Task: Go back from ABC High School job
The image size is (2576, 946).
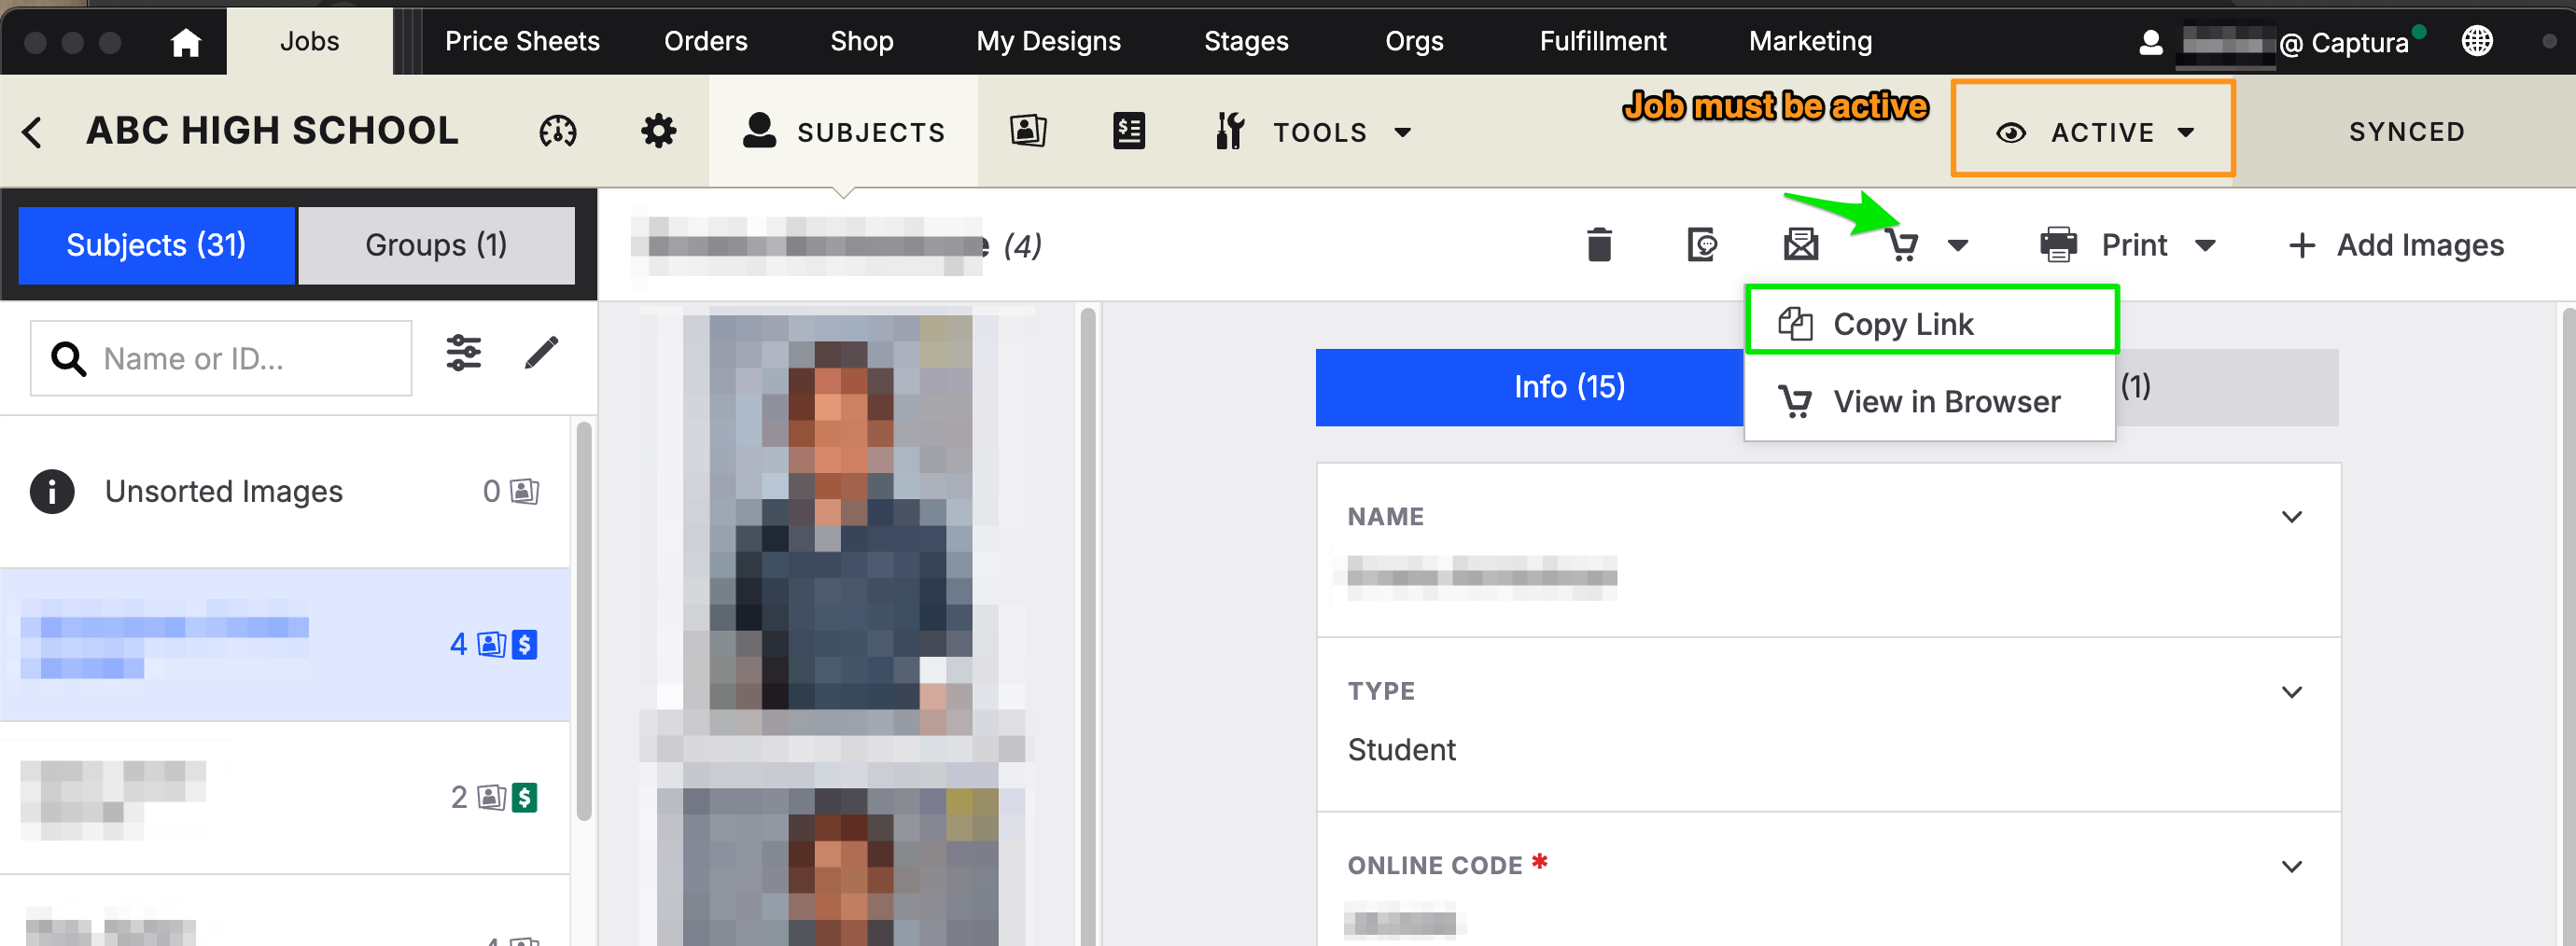Action: tap(32, 131)
